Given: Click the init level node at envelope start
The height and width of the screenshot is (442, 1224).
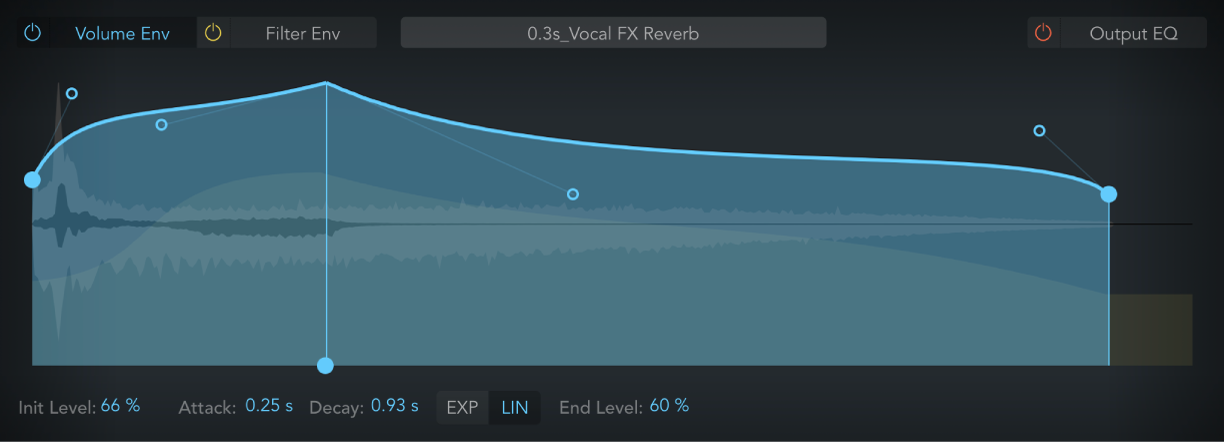Looking at the screenshot, I should (33, 180).
